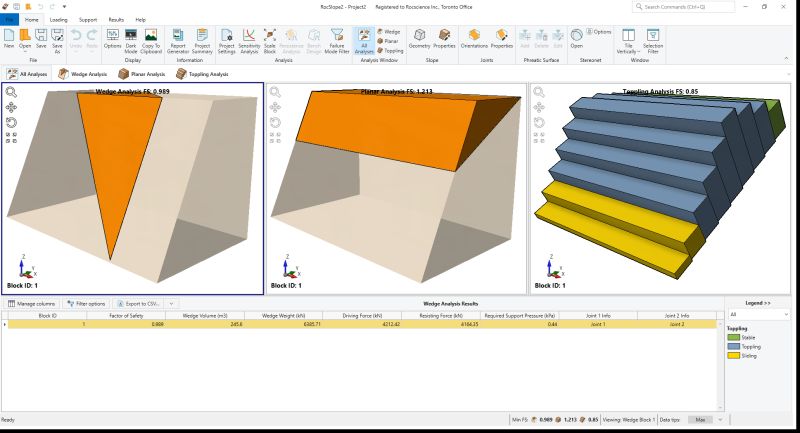800x433 pixels.
Task: Run Sensitivity Analysis
Action: (249, 41)
